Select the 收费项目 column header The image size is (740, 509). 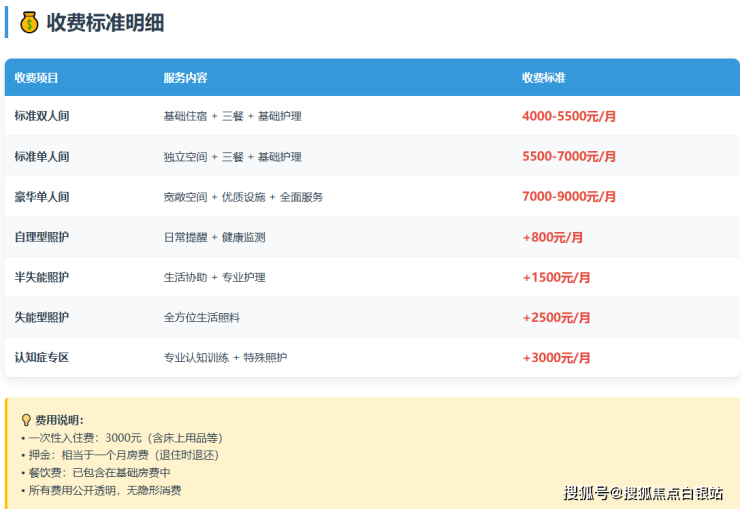(x=37, y=78)
